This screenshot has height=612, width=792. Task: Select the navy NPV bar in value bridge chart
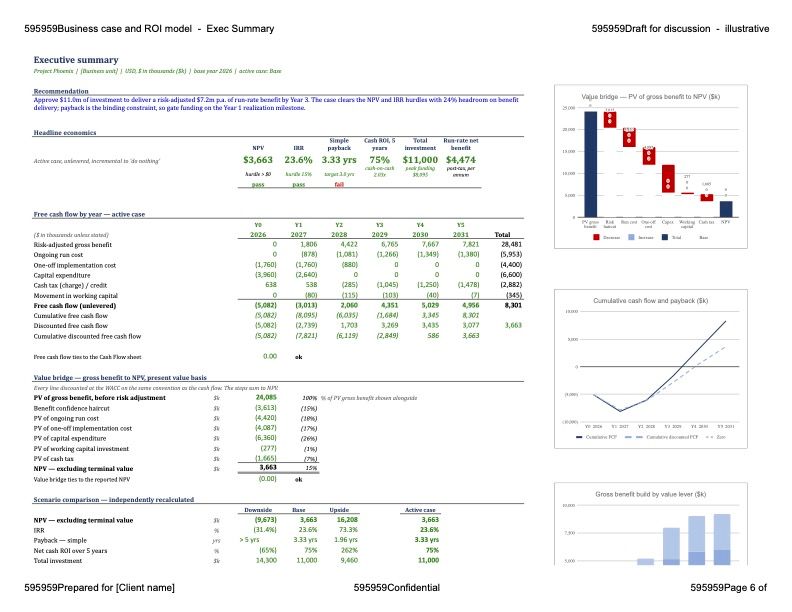pos(726,209)
